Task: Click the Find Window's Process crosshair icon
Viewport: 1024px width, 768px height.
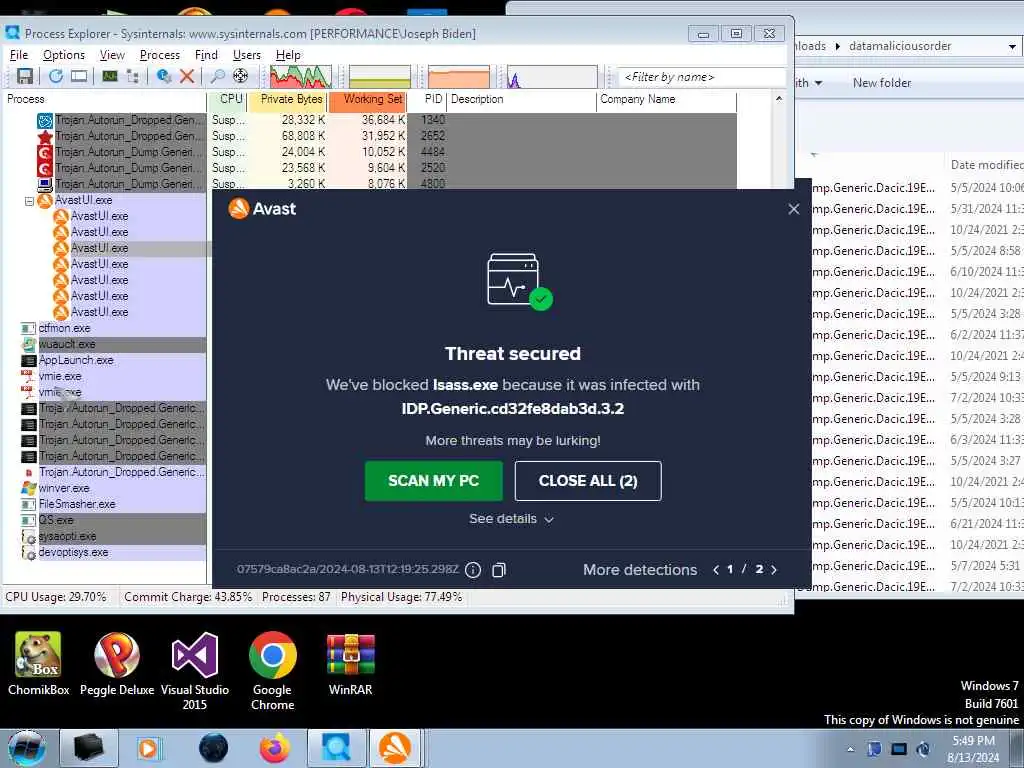Action: pos(240,76)
